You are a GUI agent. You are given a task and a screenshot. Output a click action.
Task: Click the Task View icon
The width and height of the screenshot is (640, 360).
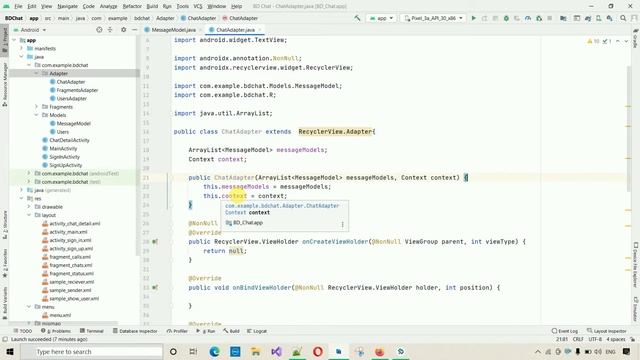pos(193,351)
